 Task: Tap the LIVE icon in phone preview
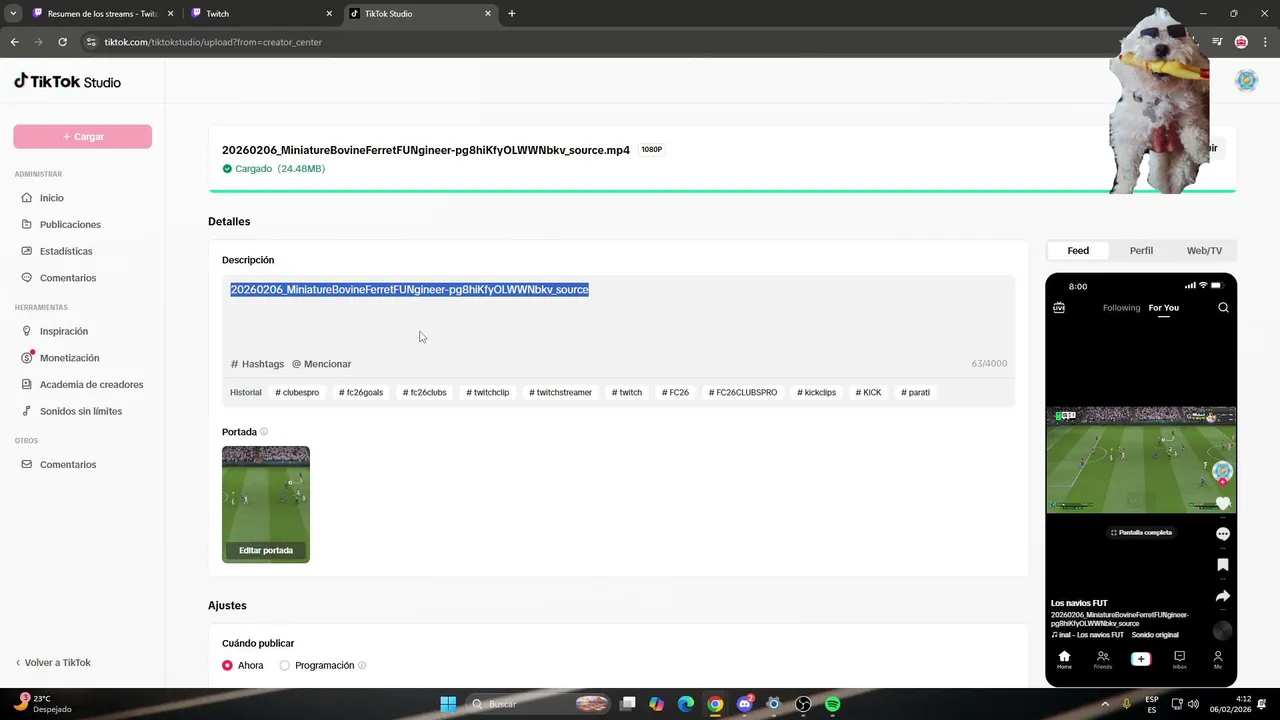[x=1059, y=308]
